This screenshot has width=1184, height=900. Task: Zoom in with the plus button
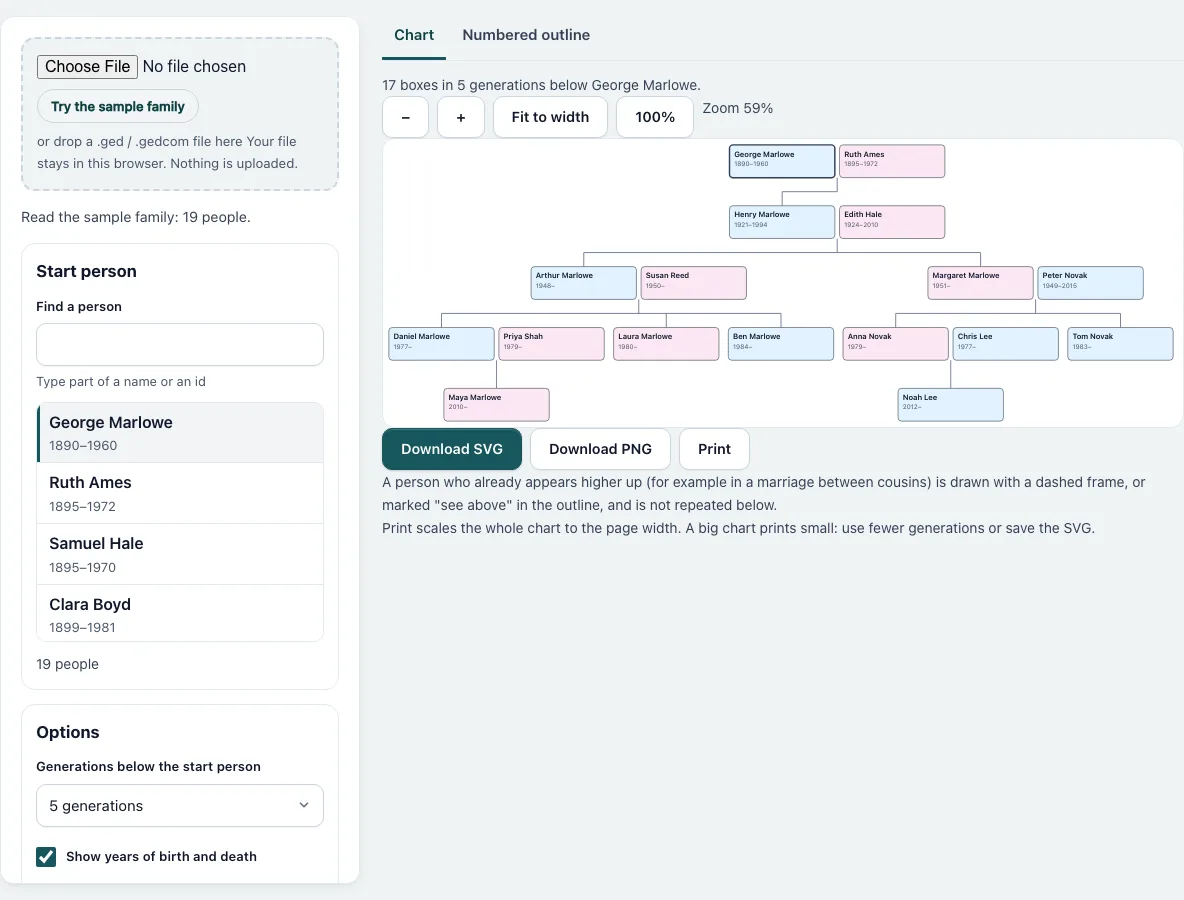[x=461, y=117]
